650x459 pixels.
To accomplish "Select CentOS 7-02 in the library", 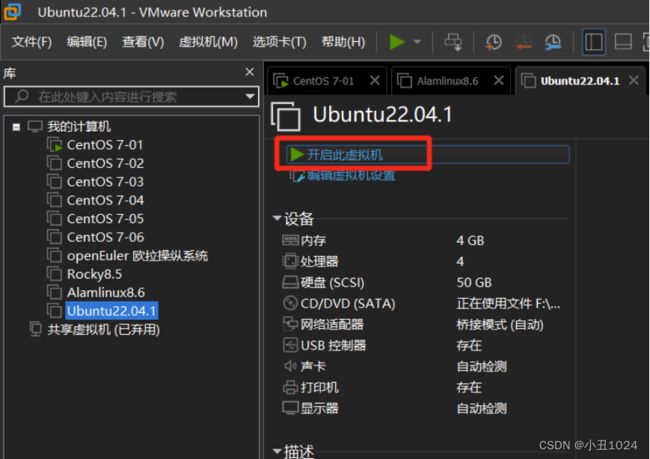I will [x=105, y=163].
